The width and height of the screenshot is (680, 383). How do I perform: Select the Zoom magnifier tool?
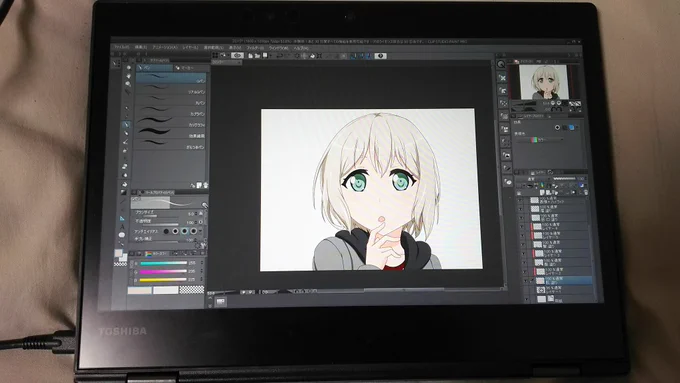click(129, 68)
